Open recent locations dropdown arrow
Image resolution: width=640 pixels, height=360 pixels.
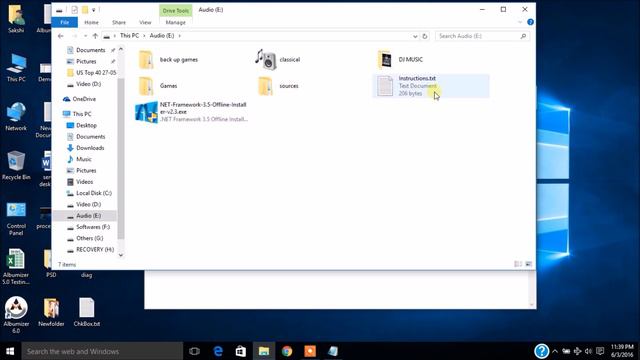(86, 36)
